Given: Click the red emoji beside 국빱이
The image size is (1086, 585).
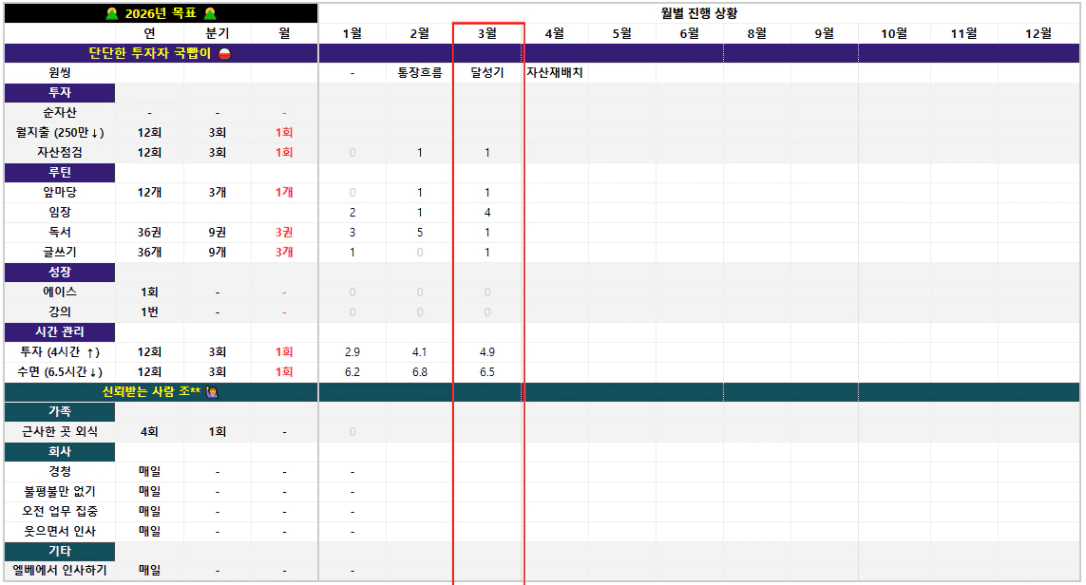Looking at the screenshot, I should [x=225, y=53].
